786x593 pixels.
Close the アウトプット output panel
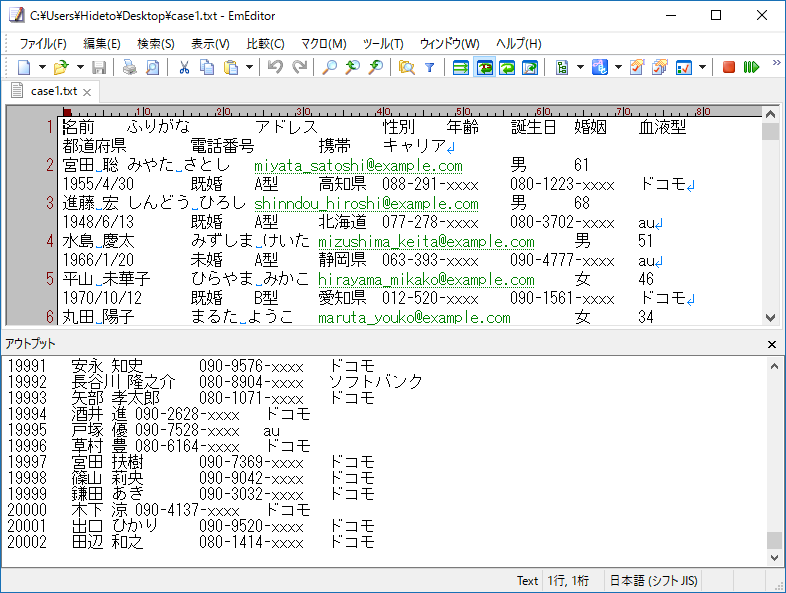coord(772,344)
